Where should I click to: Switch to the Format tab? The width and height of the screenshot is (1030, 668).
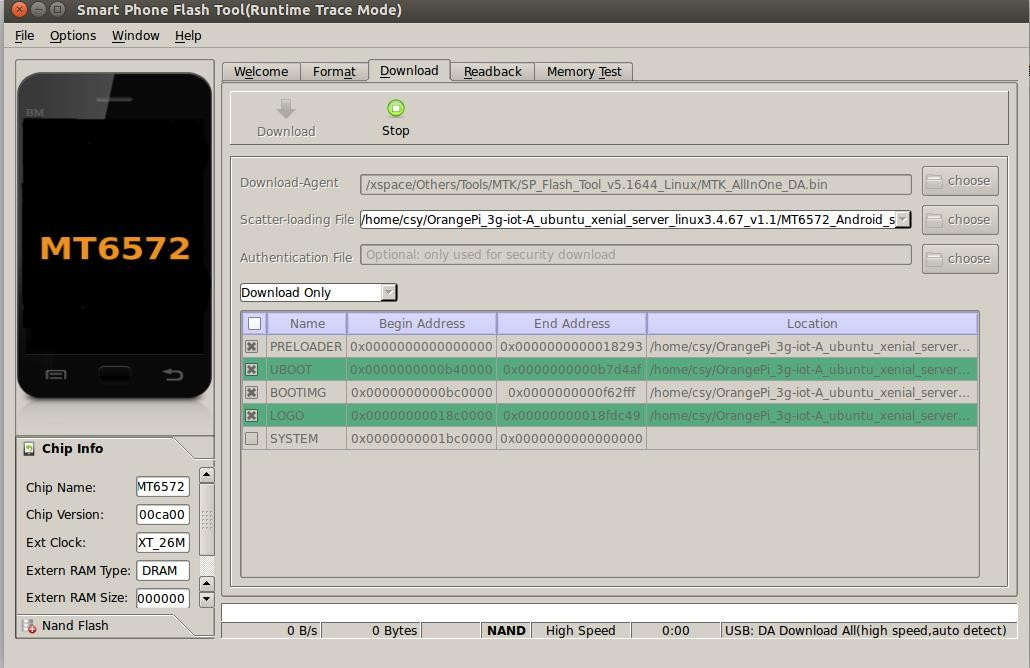334,72
